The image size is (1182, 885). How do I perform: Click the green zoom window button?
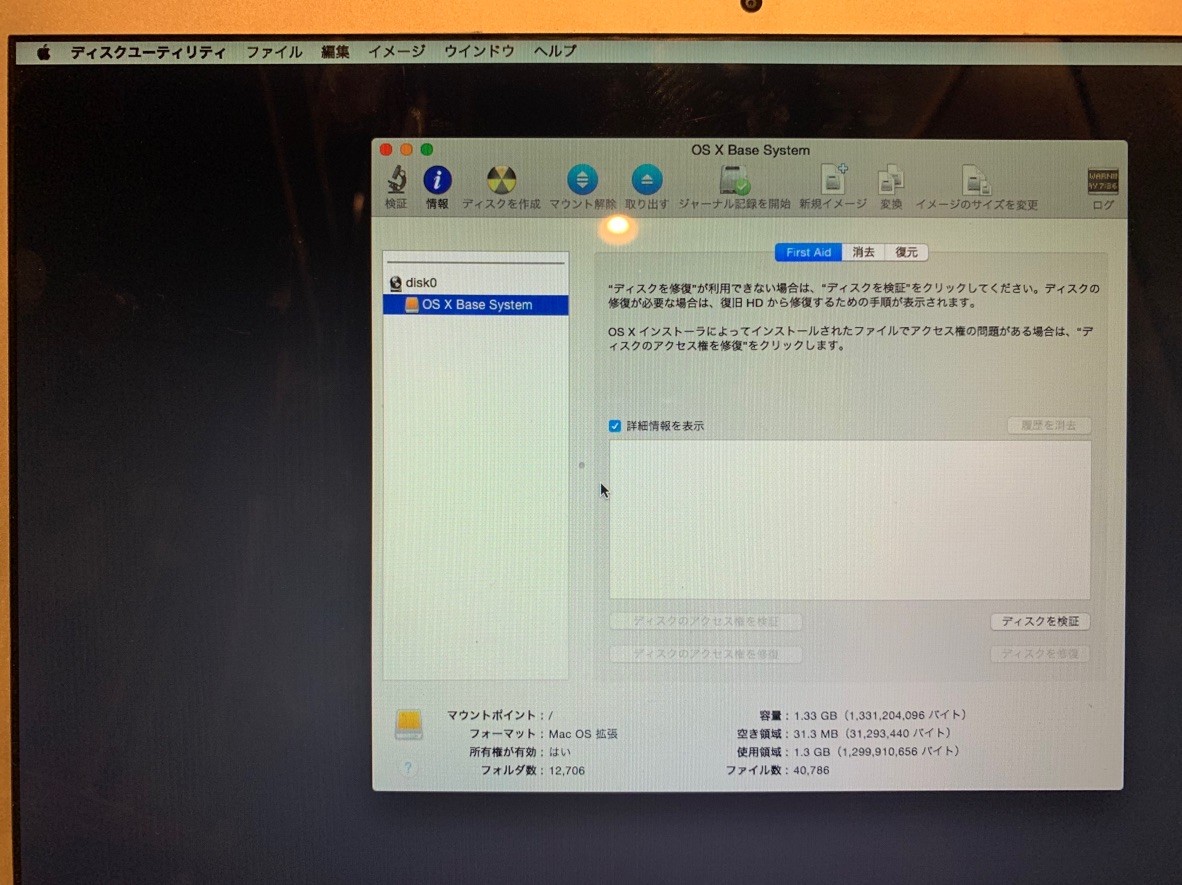point(427,149)
